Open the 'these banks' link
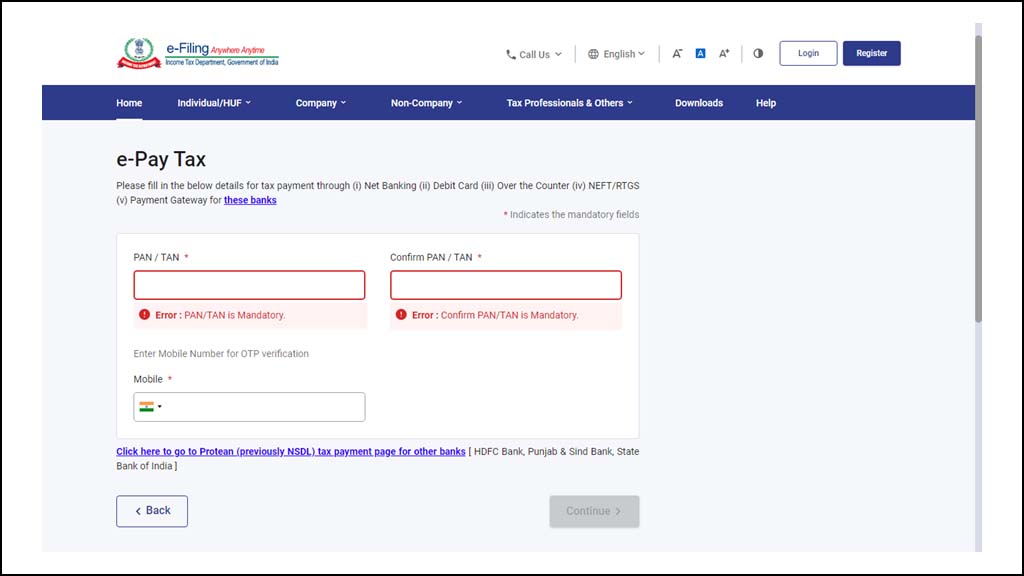This screenshot has height=576, width=1024. [x=250, y=200]
